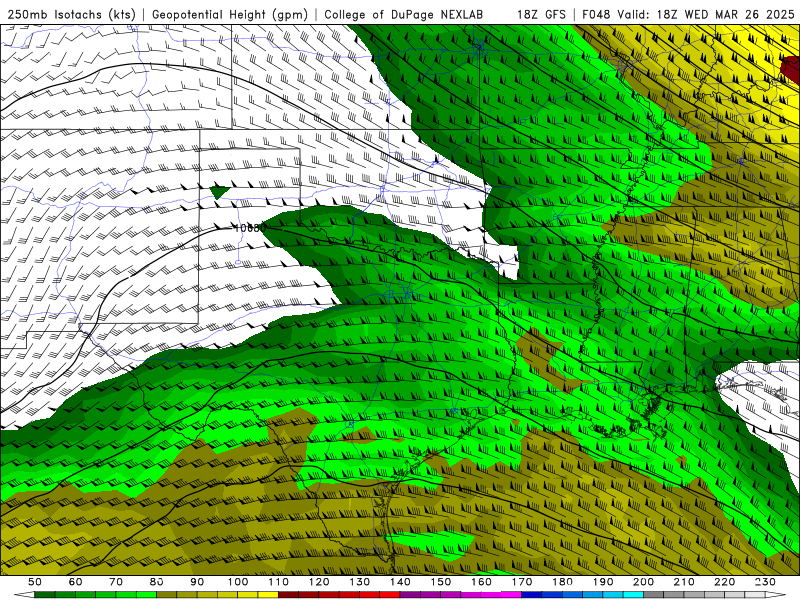Click the dark red wind maximum in top-right corner
The height and width of the screenshot is (600, 800).
click(791, 69)
